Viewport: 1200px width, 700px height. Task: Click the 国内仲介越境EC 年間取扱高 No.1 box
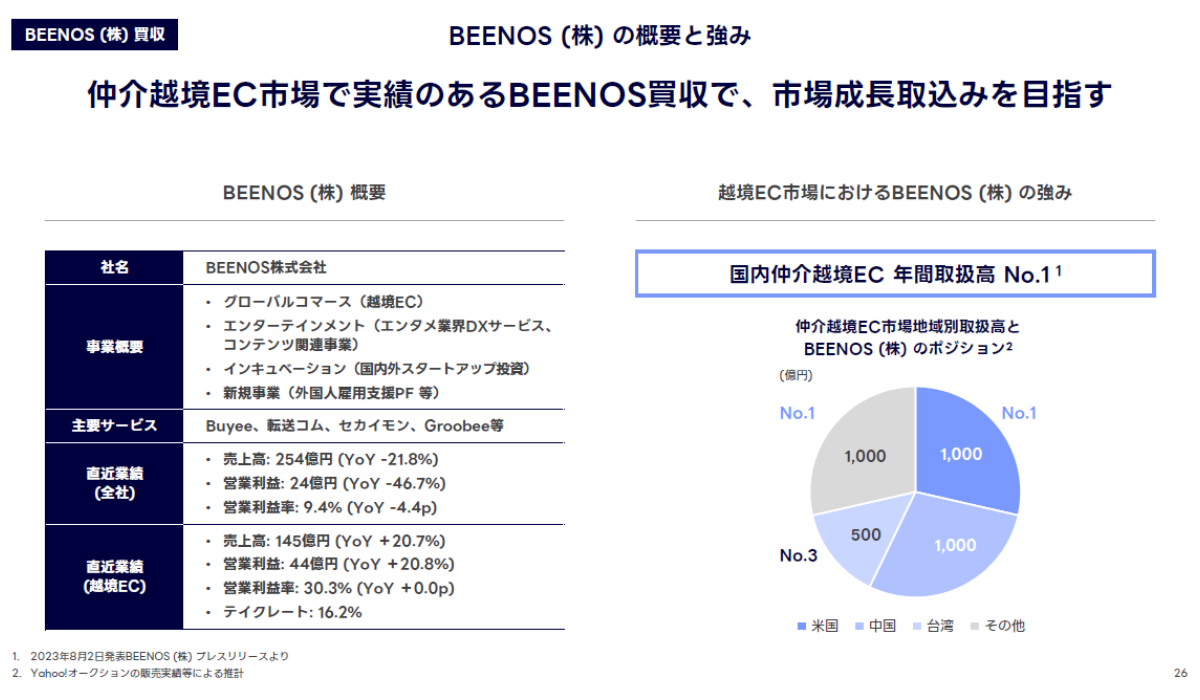point(895,273)
